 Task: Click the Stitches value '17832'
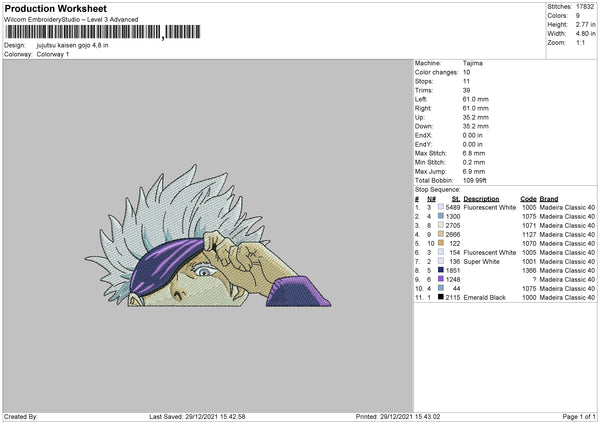[x=585, y=7]
